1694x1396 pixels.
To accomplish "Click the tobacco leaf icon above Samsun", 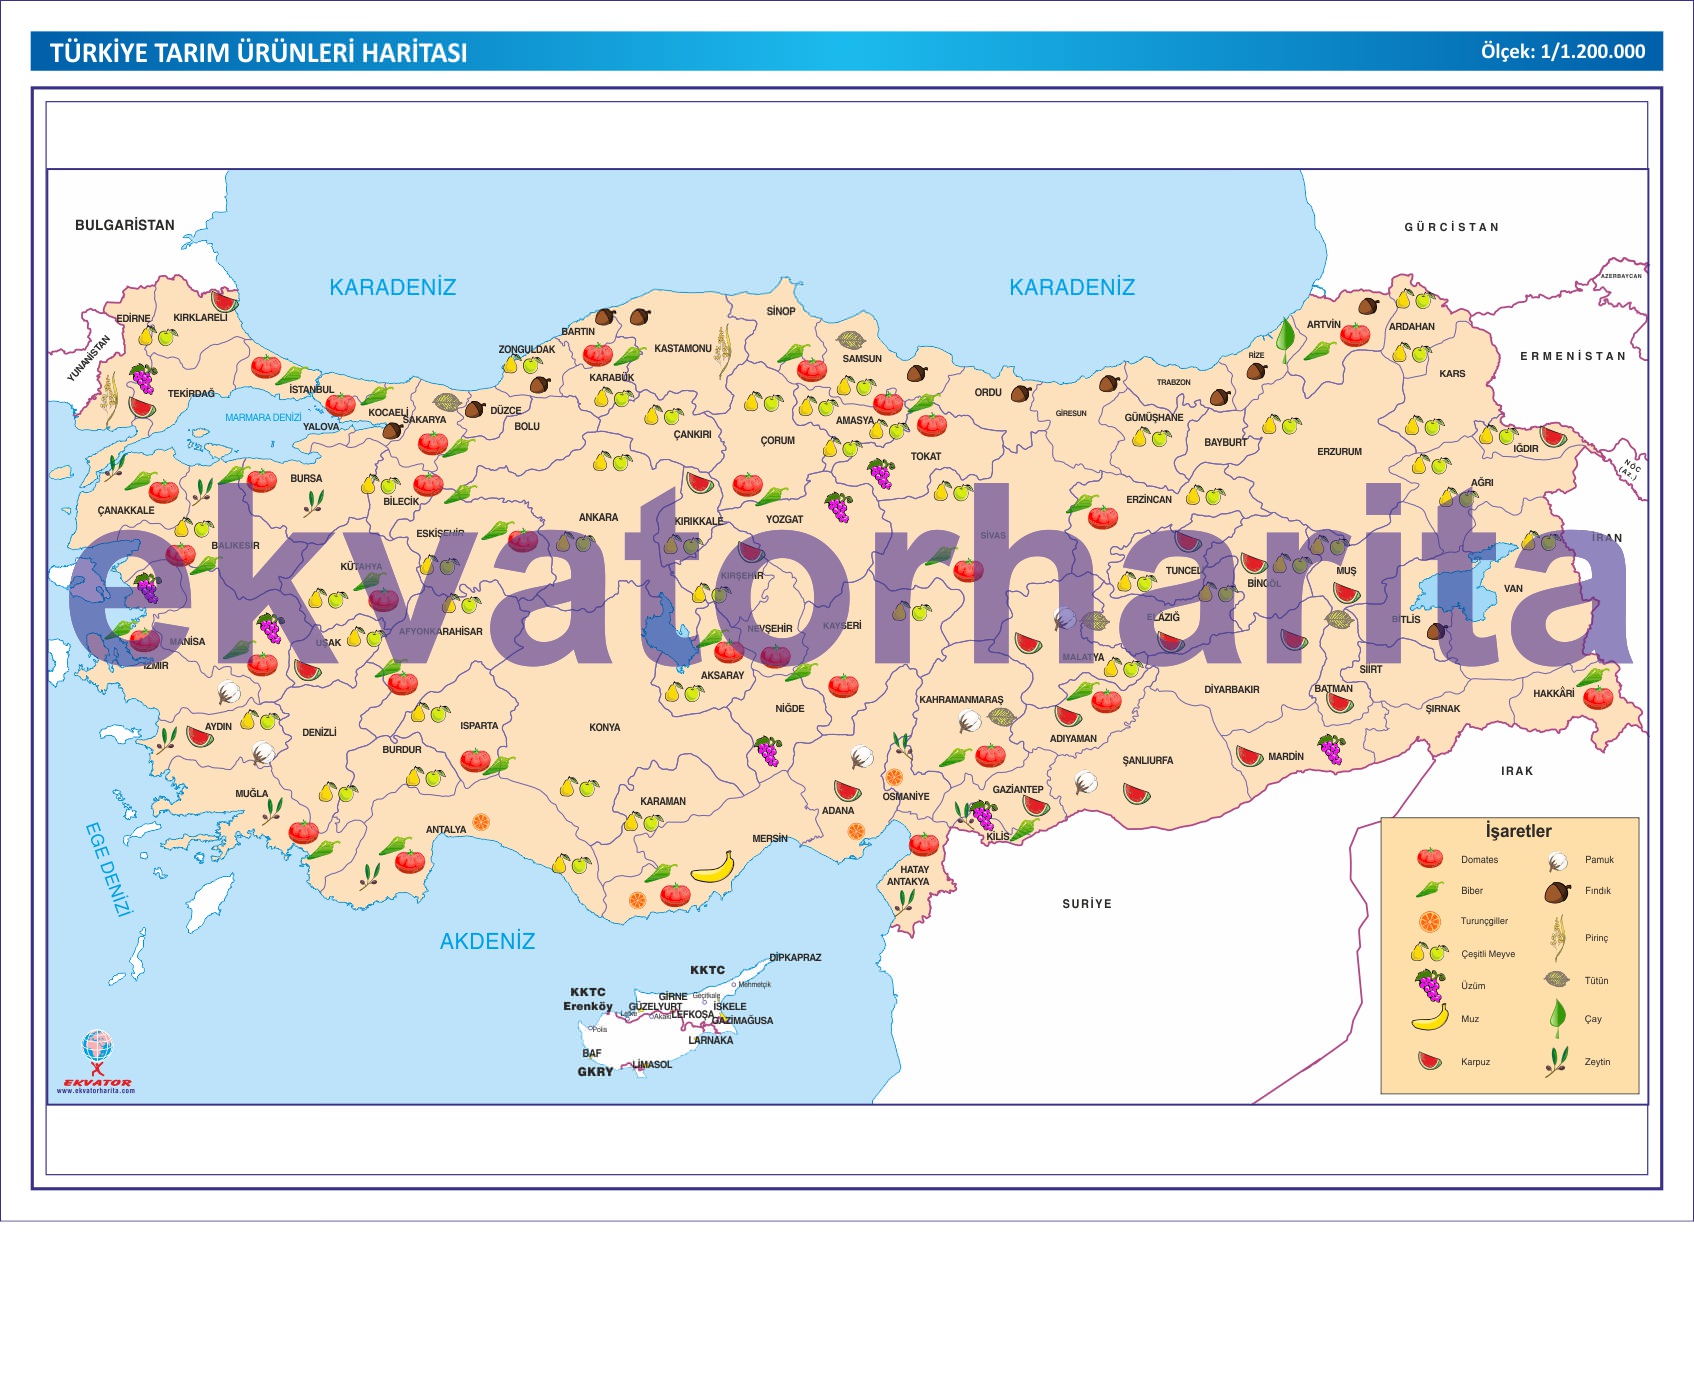I will coord(851,340).
